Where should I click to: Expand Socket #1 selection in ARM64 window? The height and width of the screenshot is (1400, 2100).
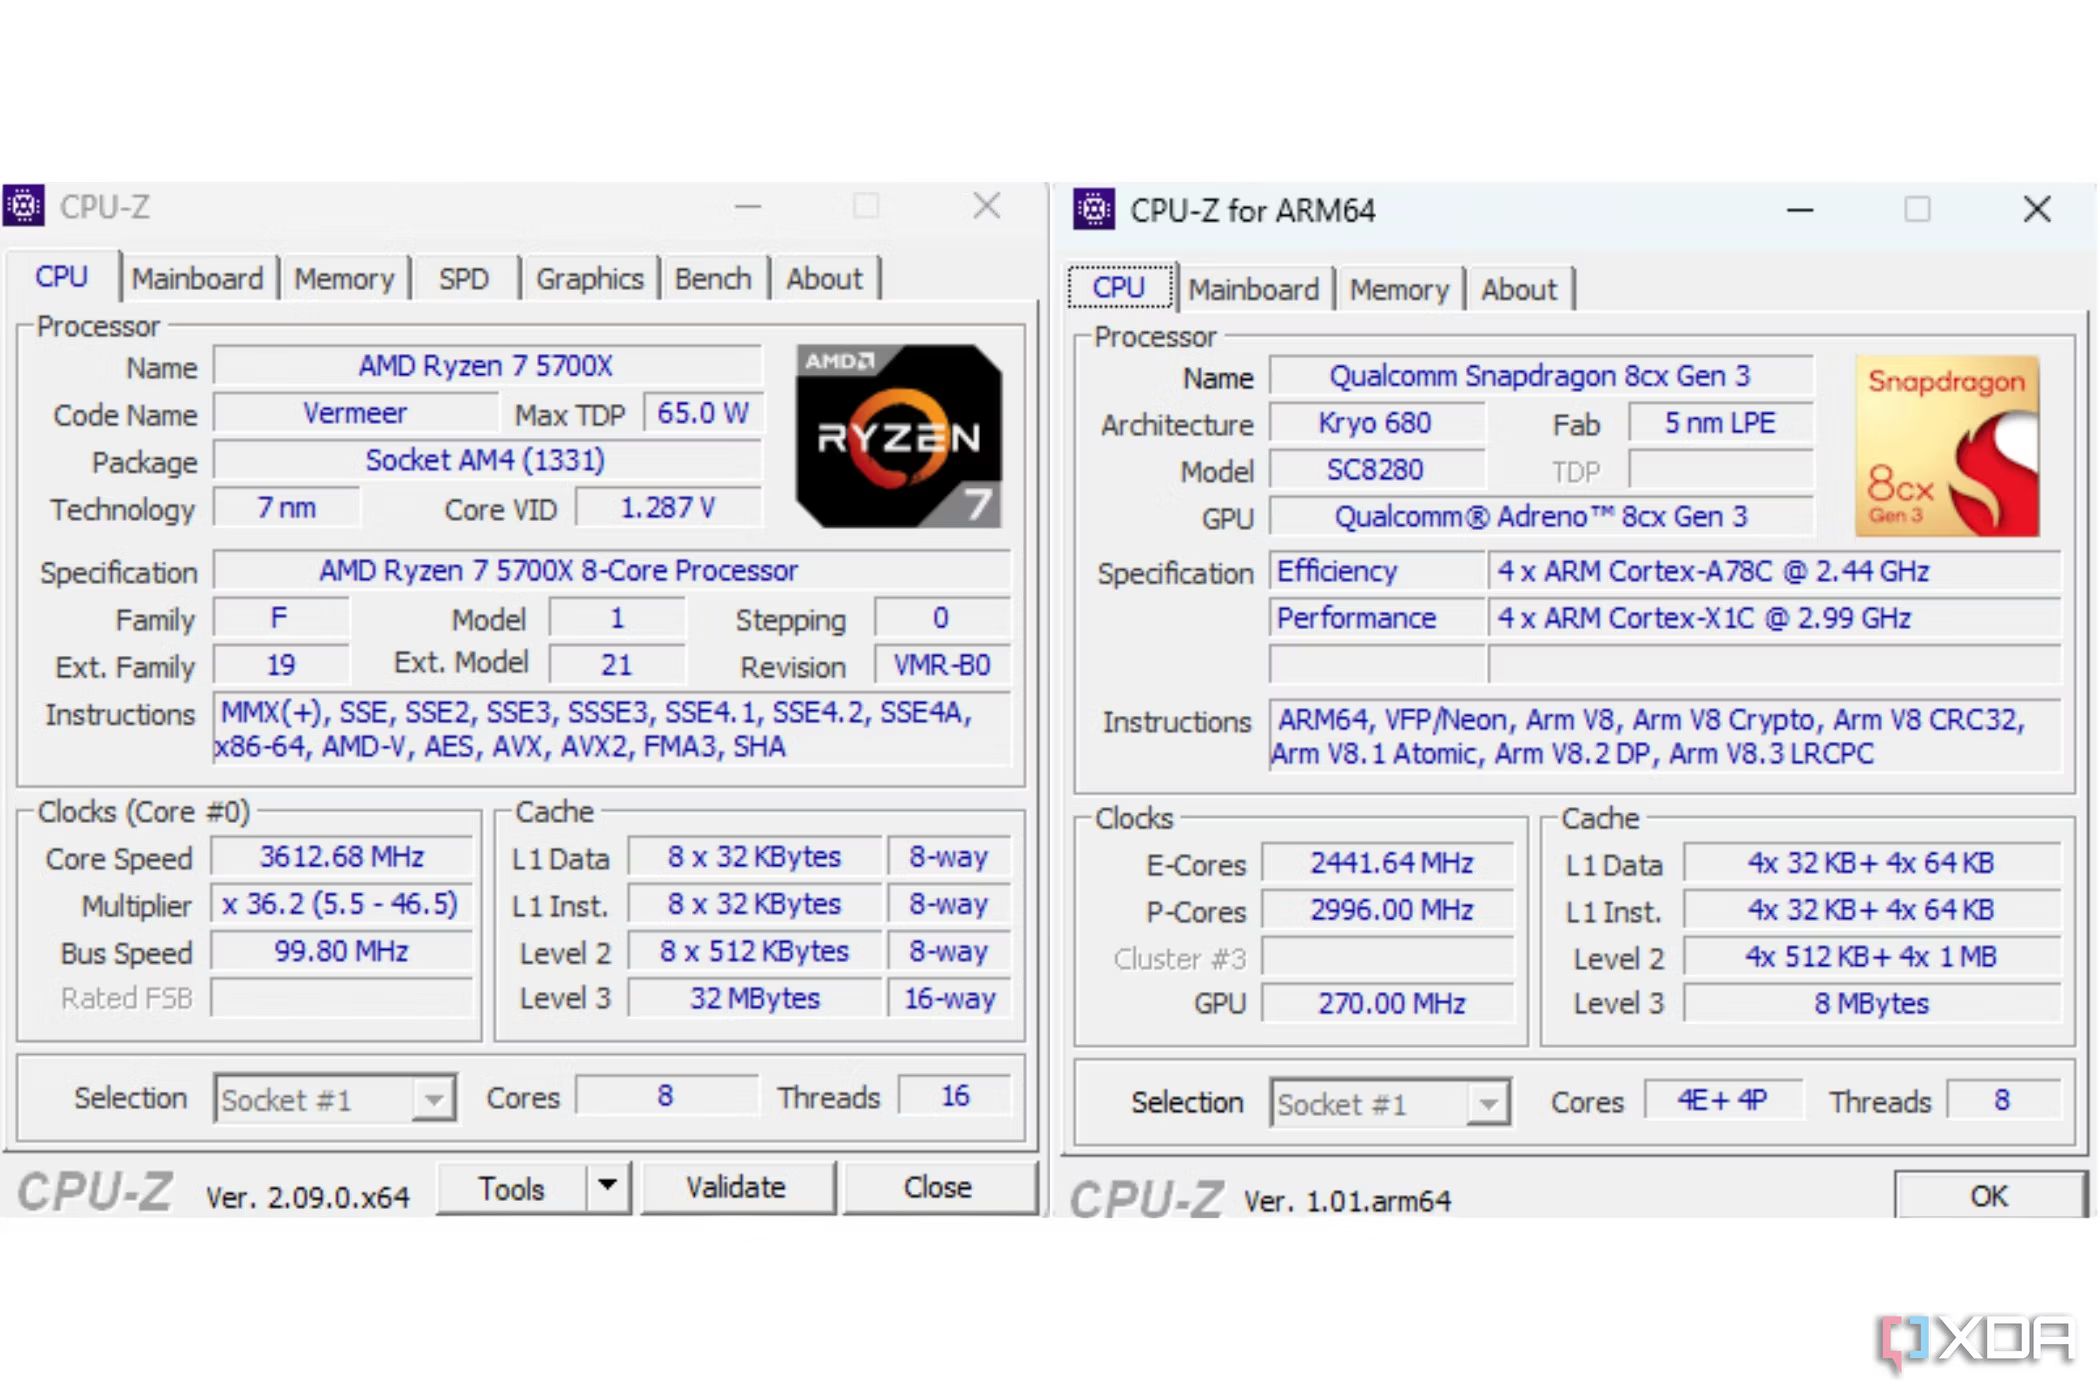click(1488, 1103)
